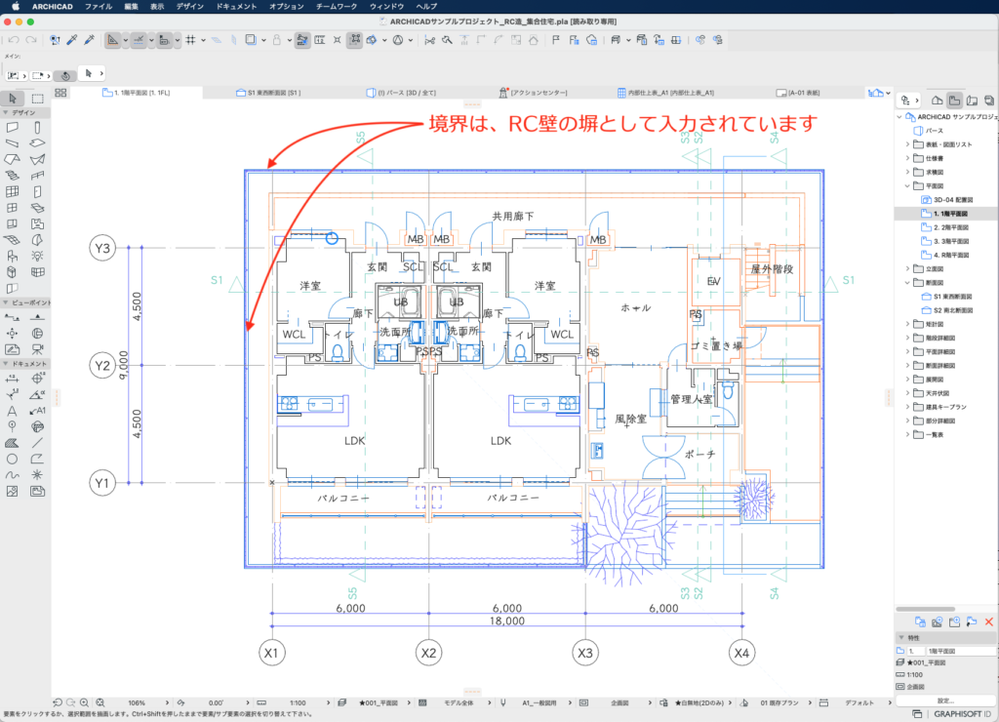Select the Section tool under ビューポイント
This screenshot has width=999, height=722.
(x=12, y=317)
